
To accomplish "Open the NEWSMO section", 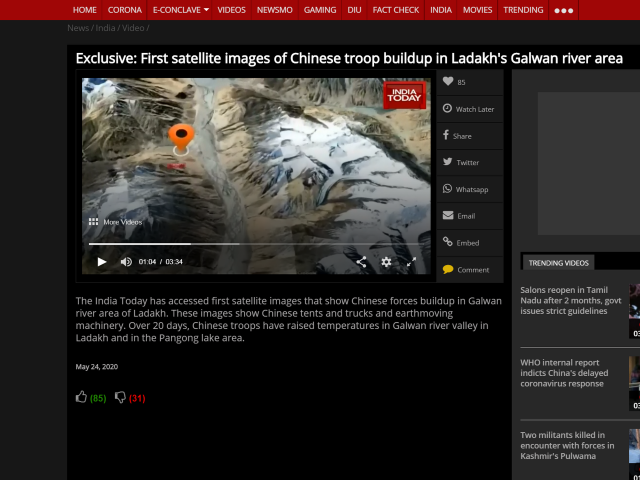I will tap(275, 10).
